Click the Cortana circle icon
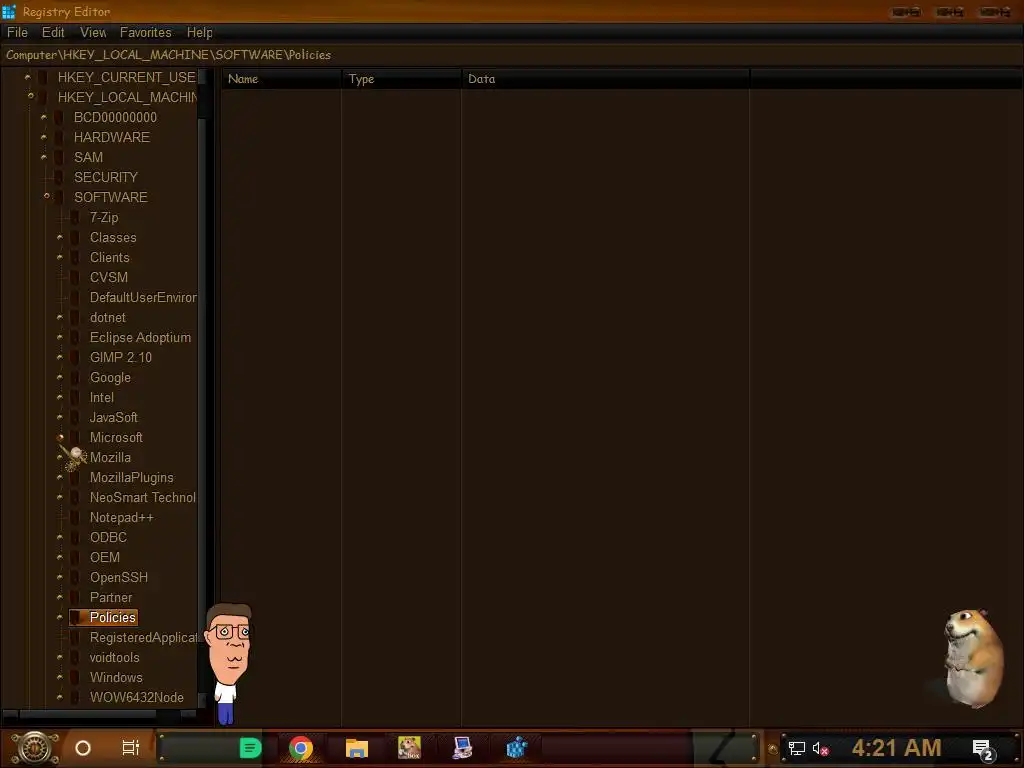 pyautogui.click(x=83, y=748)
